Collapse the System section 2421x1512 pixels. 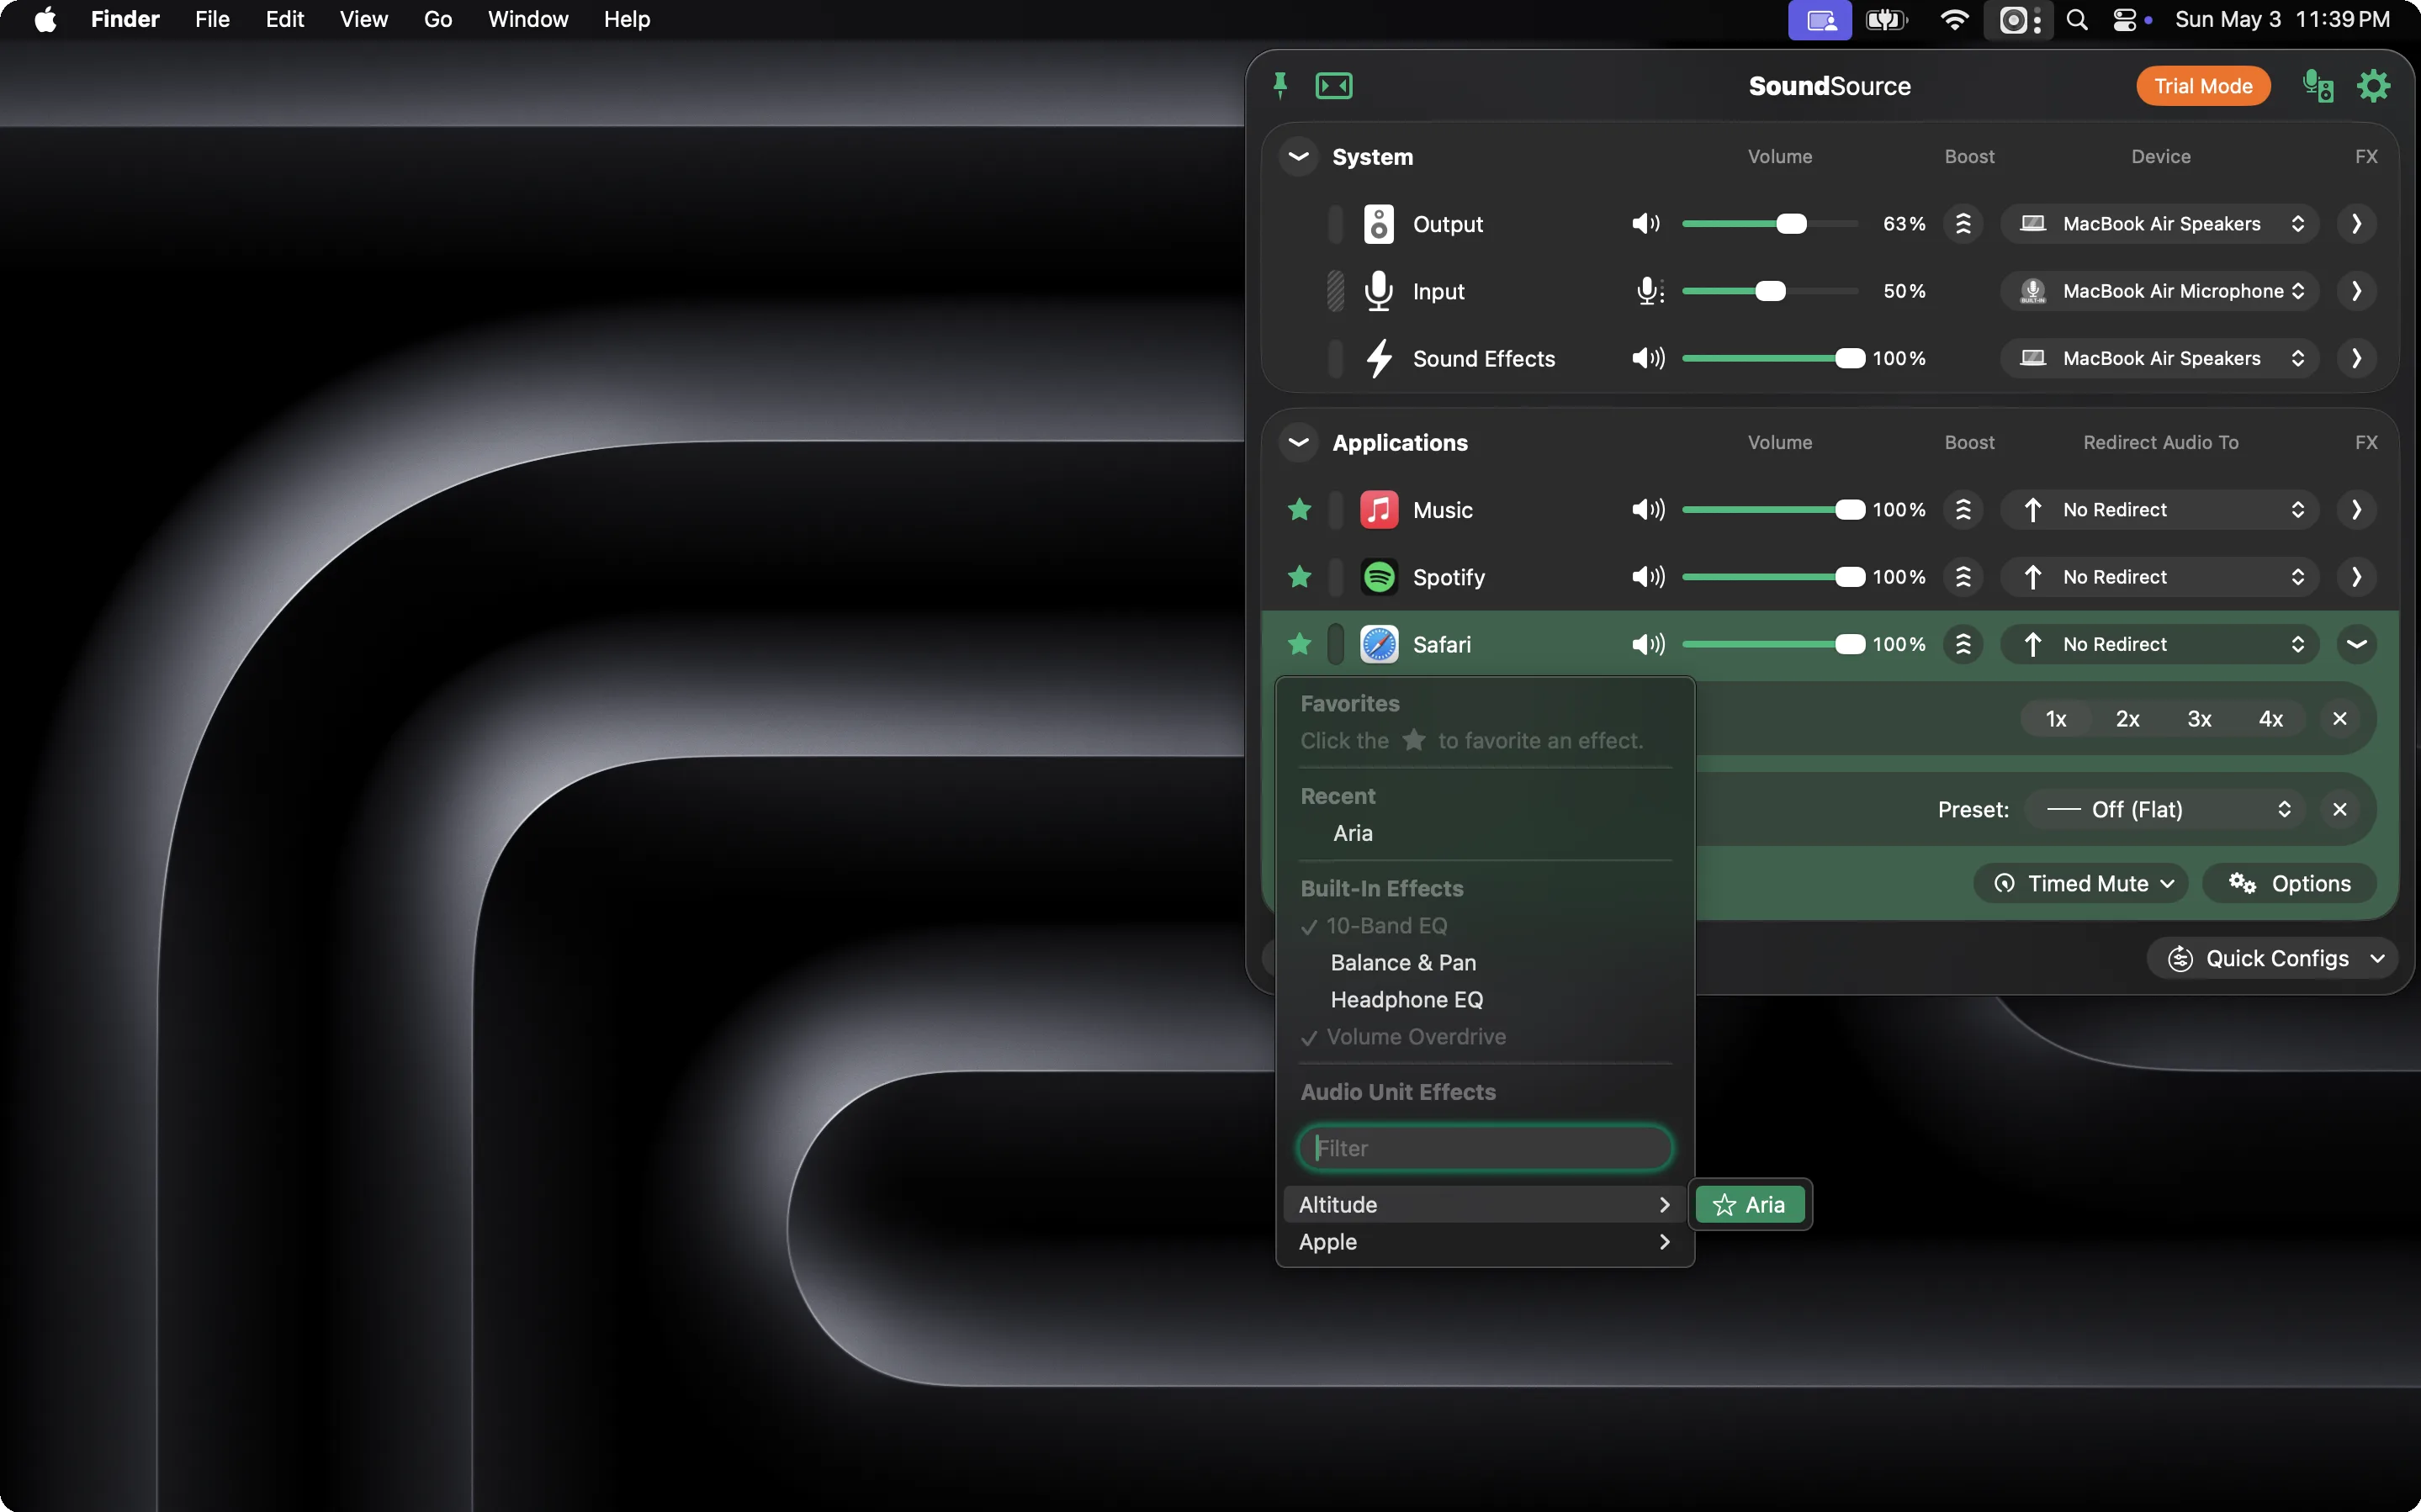(1298, 157)
